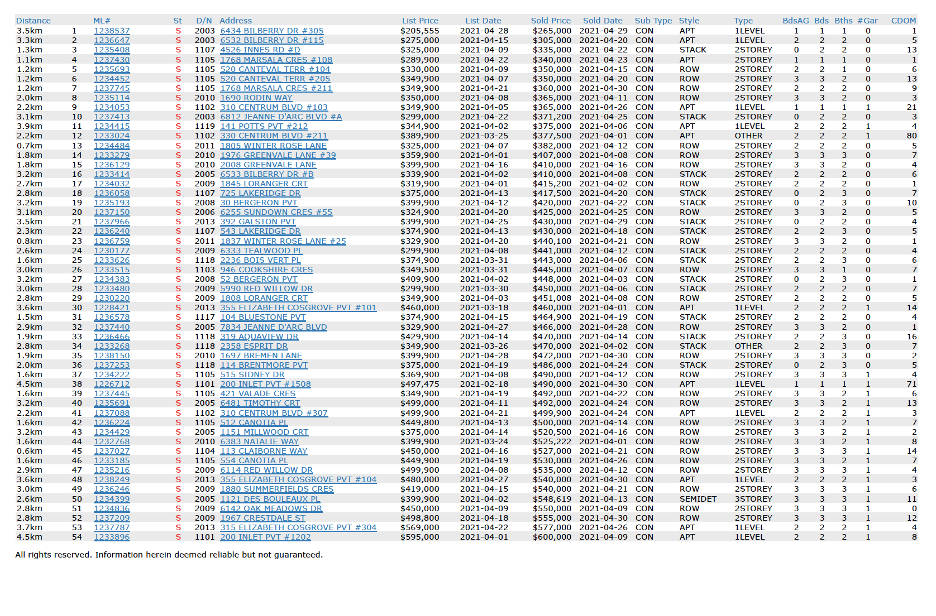Open the 200 INLET PVT #1508 listing

pyautogui.click(x=259, y=383)
